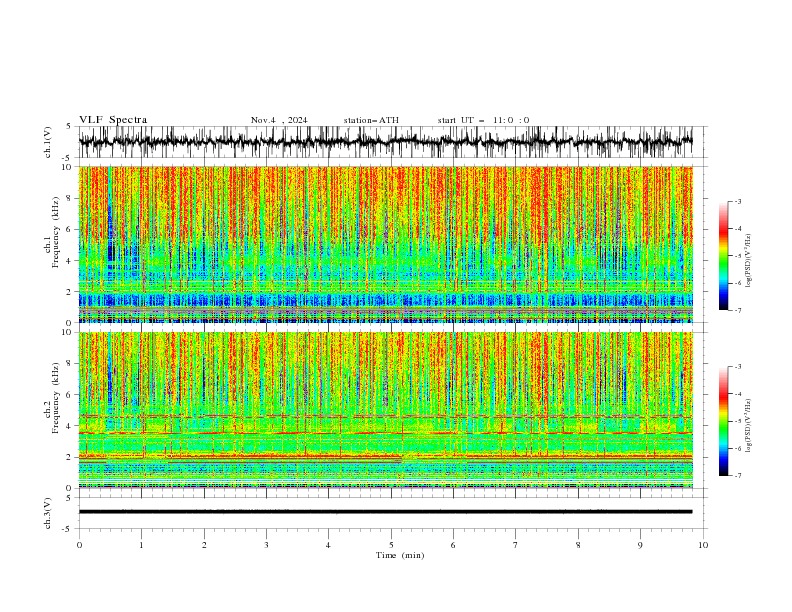The width and height of the screenshot is (792, 612).
Task: Click the ch.1 spectrogram panel
Action: coord(385,244)
